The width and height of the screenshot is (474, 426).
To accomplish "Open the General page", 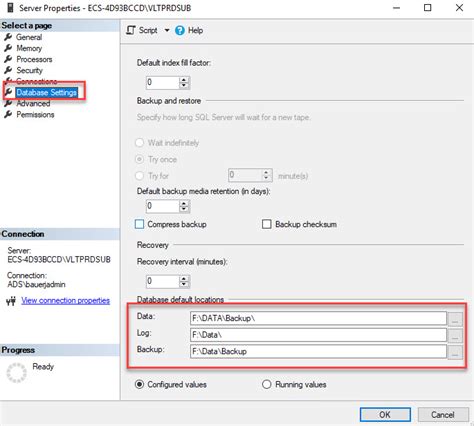I will (29, 37).
